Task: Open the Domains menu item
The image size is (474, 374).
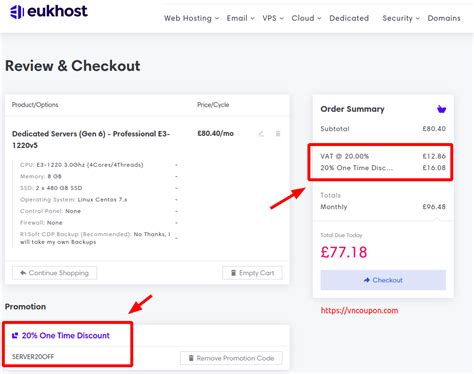Action: (444, 18)
